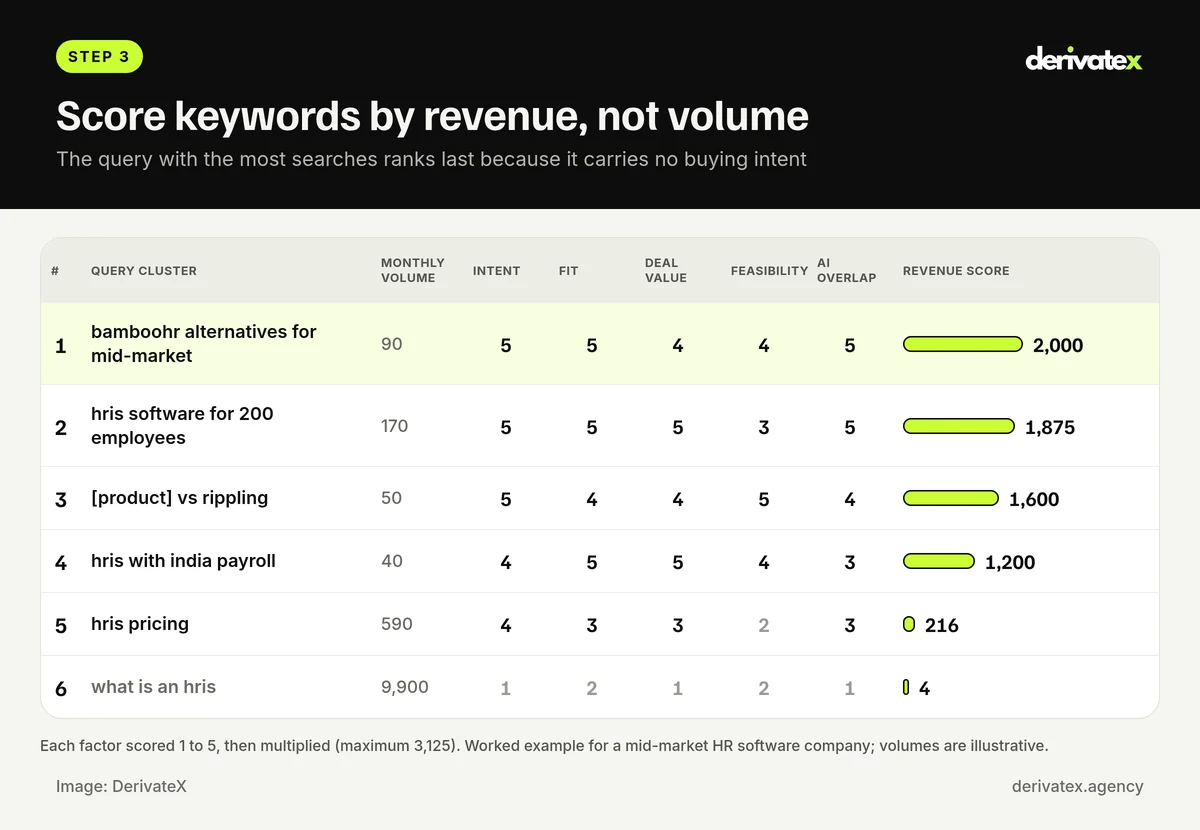Click rank number 3 in the rippling row
The height and width of the screenshot is (830, 1200).
pyautogui.click(x=61, y=499)
